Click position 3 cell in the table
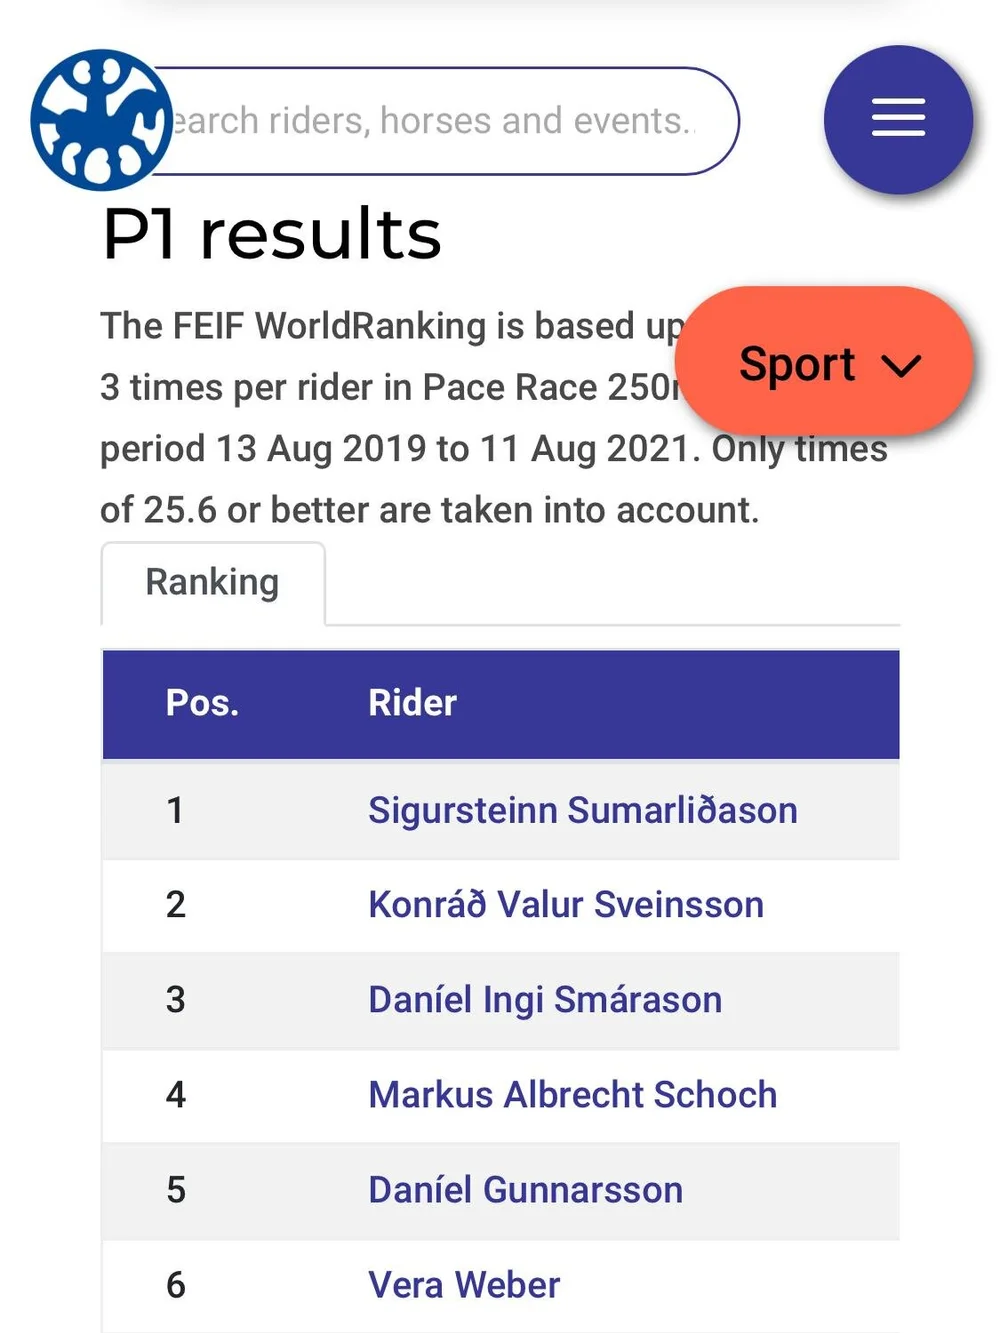This screenshot has width=1000, height=1333. coord(175,1000)
